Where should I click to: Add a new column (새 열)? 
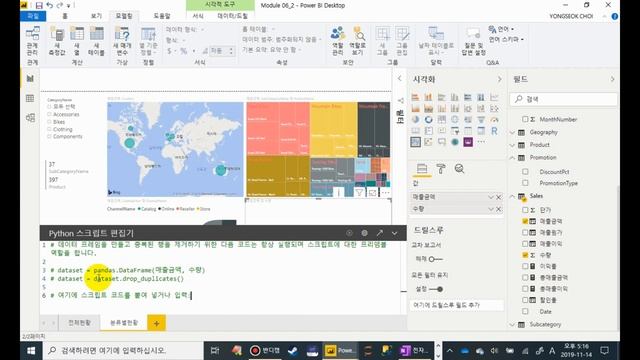77,41
